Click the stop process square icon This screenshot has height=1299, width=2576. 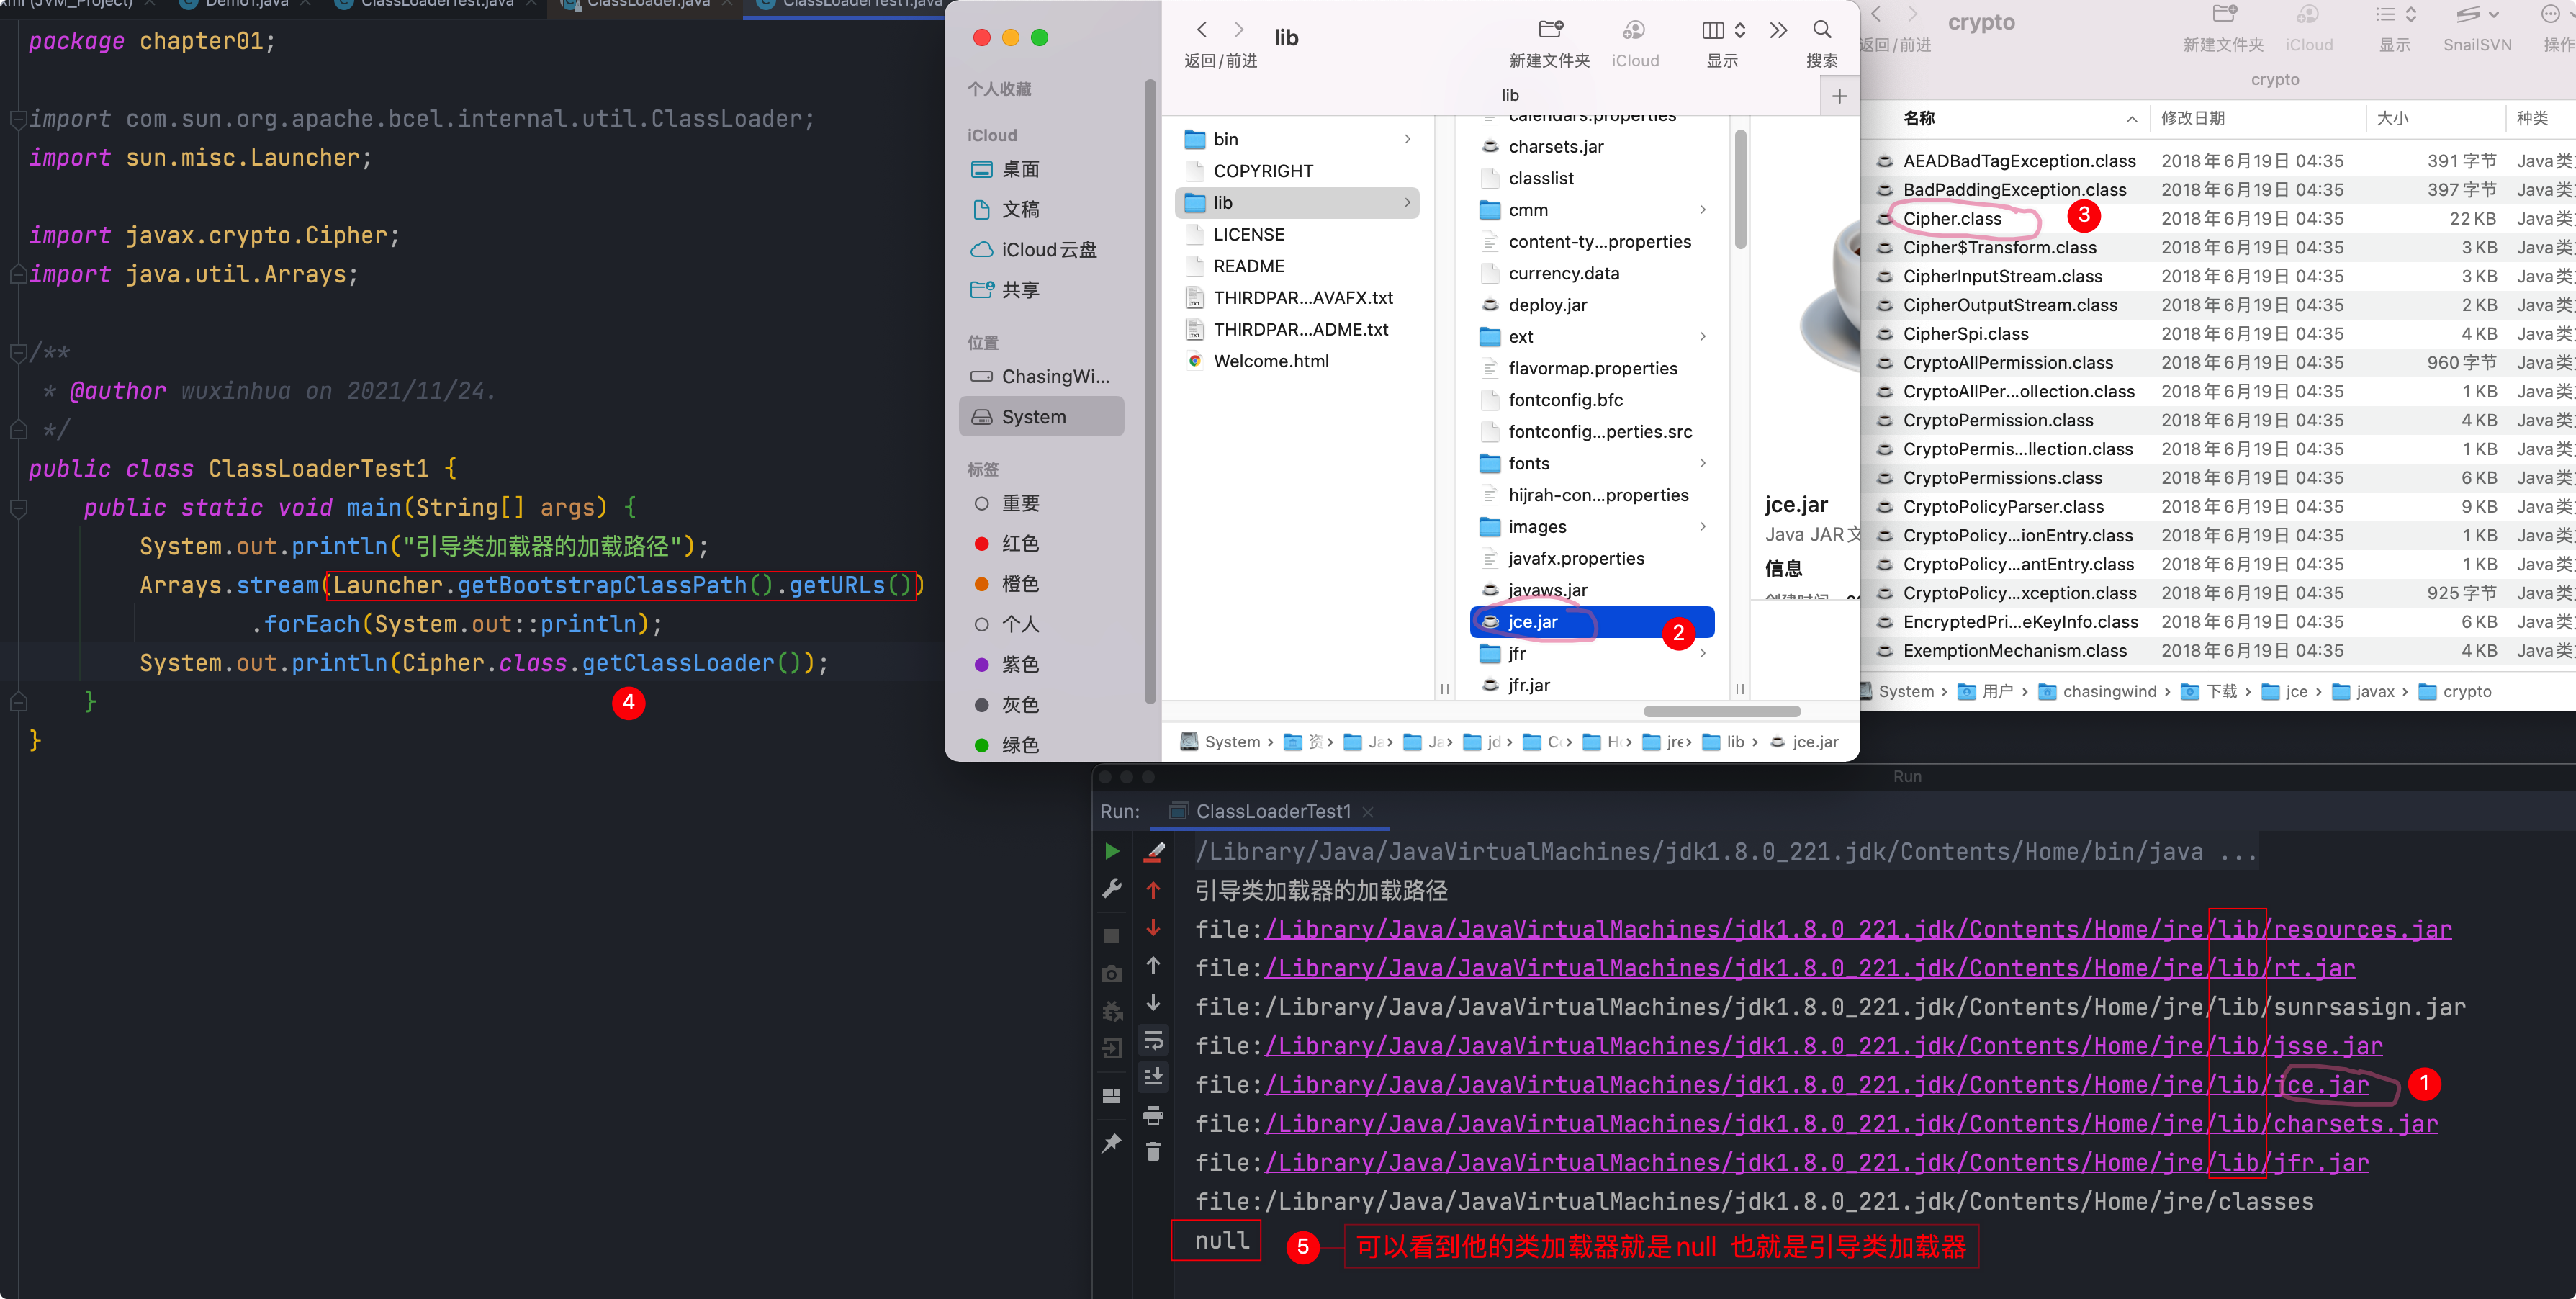pos(1112,936)
